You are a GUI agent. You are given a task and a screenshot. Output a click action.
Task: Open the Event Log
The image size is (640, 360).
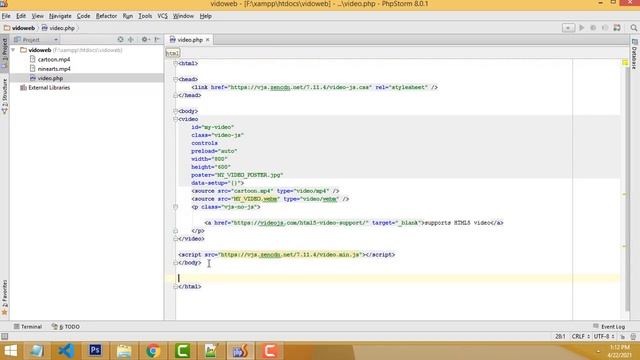(x=609, y=327)
